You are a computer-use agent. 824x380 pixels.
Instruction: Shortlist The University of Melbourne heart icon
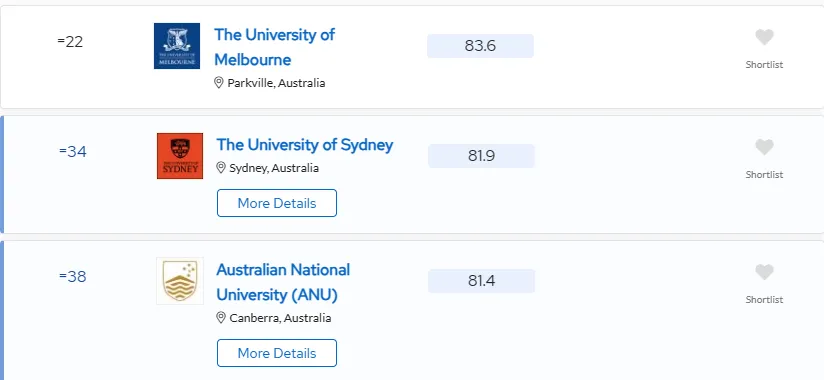(764, 37)
